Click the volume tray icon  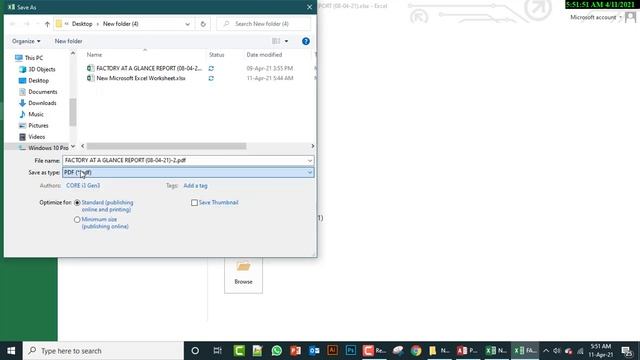(x=557, y=351)
